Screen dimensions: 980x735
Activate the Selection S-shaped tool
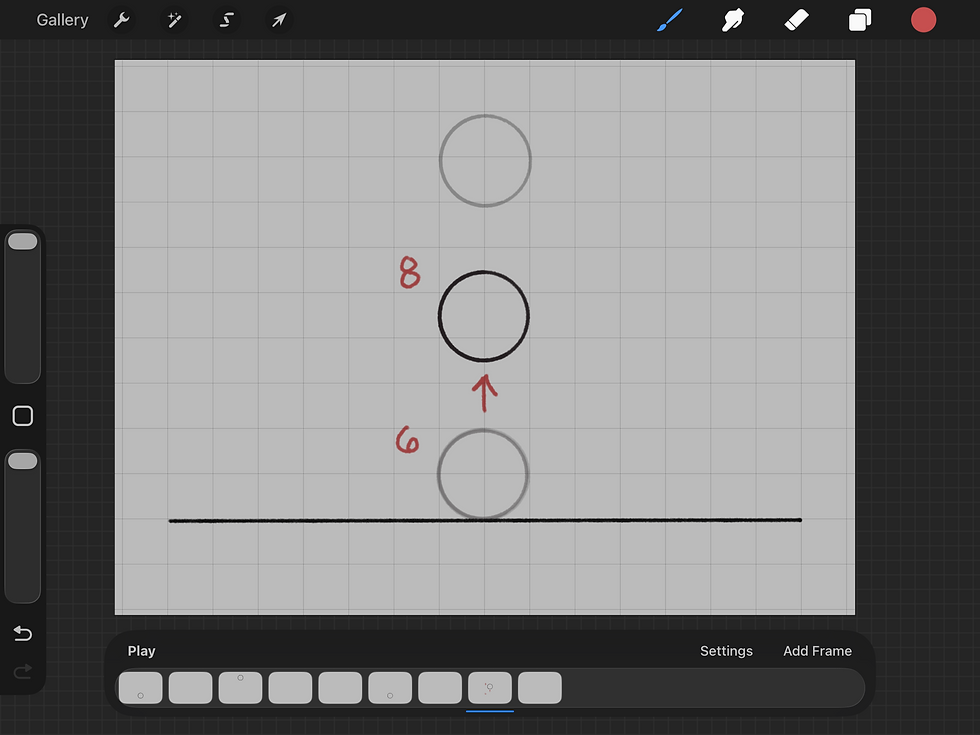(226, 20)
